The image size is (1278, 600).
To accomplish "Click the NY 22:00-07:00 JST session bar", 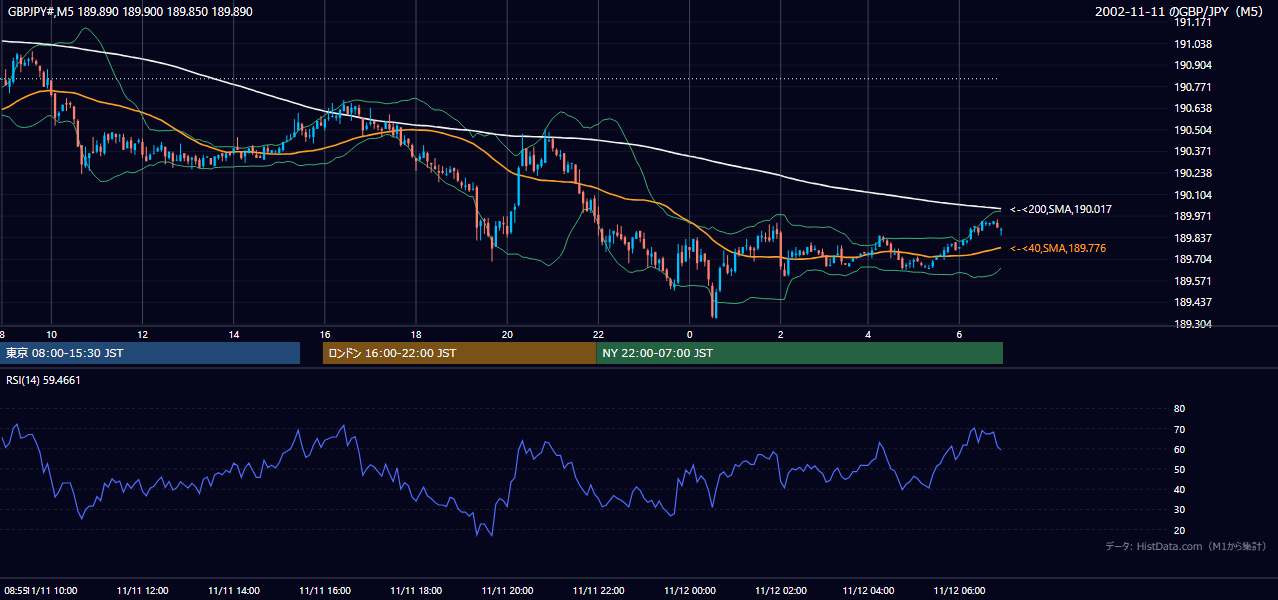I will 799,353.
